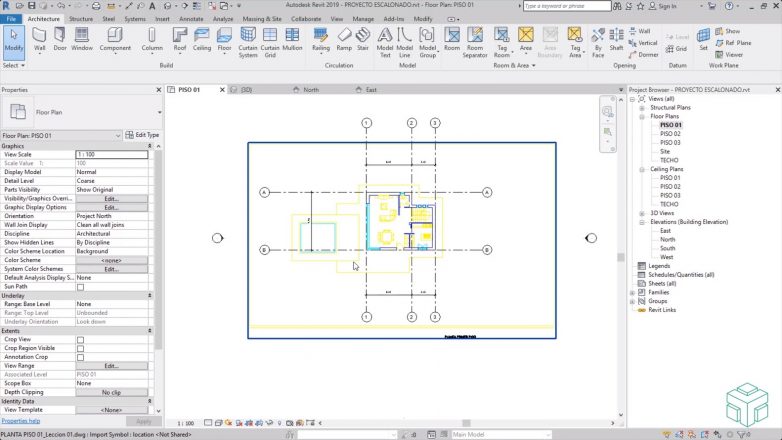Enable the Sun Path checkbox
782x440 pixels.
[81, 287]
